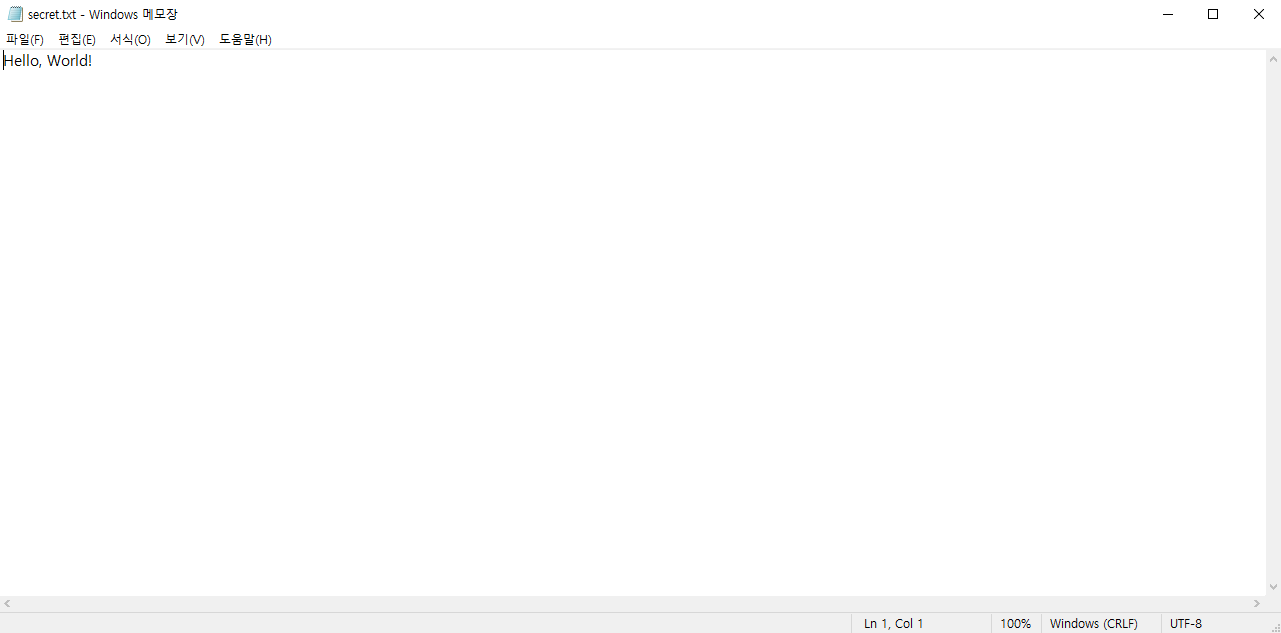
Task: Click the horizontal scrollbar track
Action: [632, 604]
